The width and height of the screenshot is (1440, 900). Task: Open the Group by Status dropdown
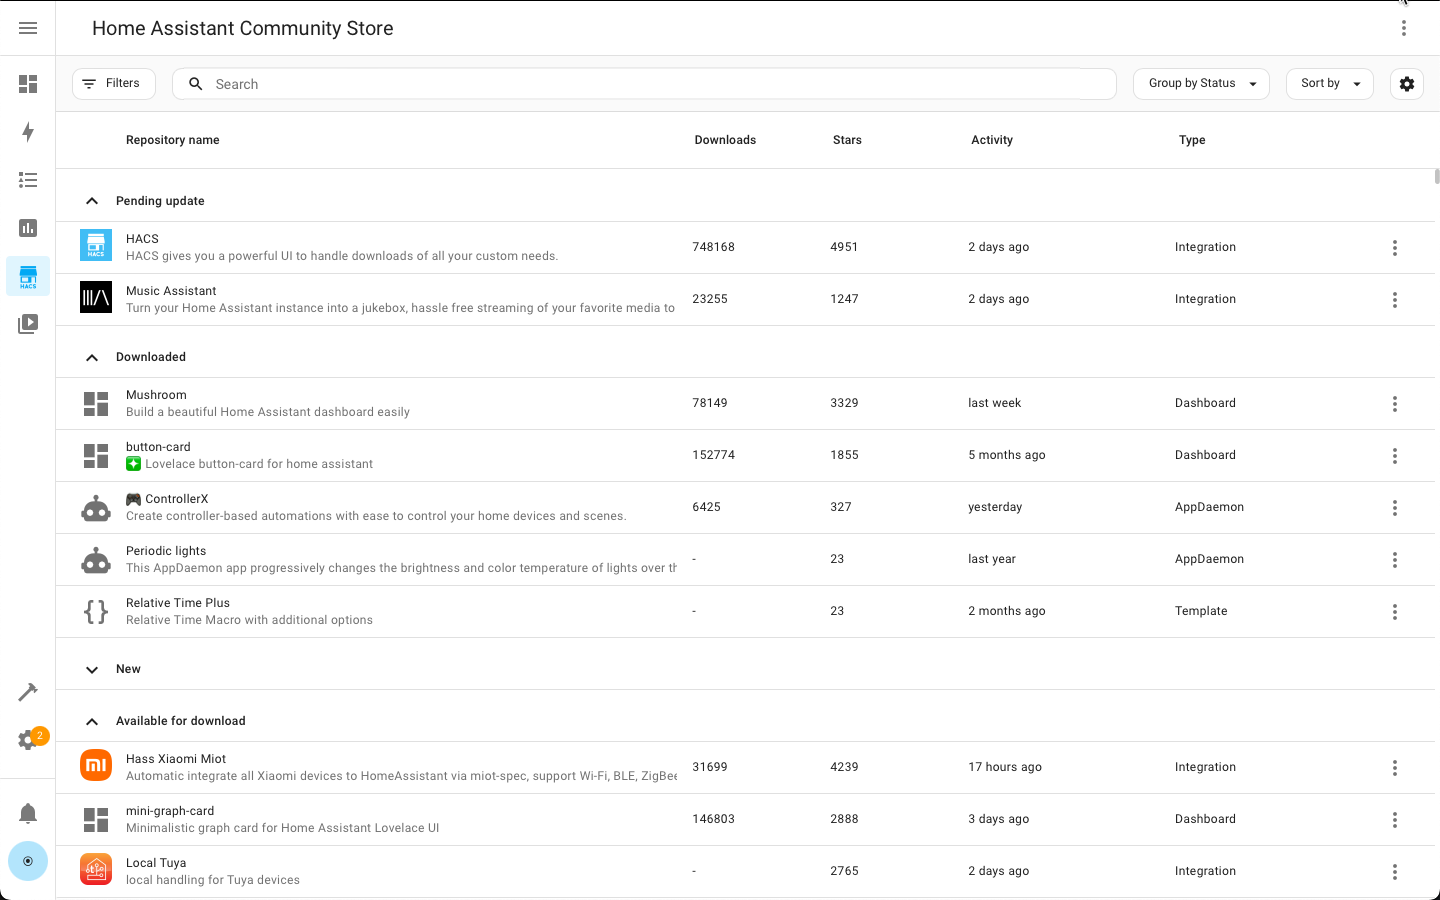click(1201, 84)
